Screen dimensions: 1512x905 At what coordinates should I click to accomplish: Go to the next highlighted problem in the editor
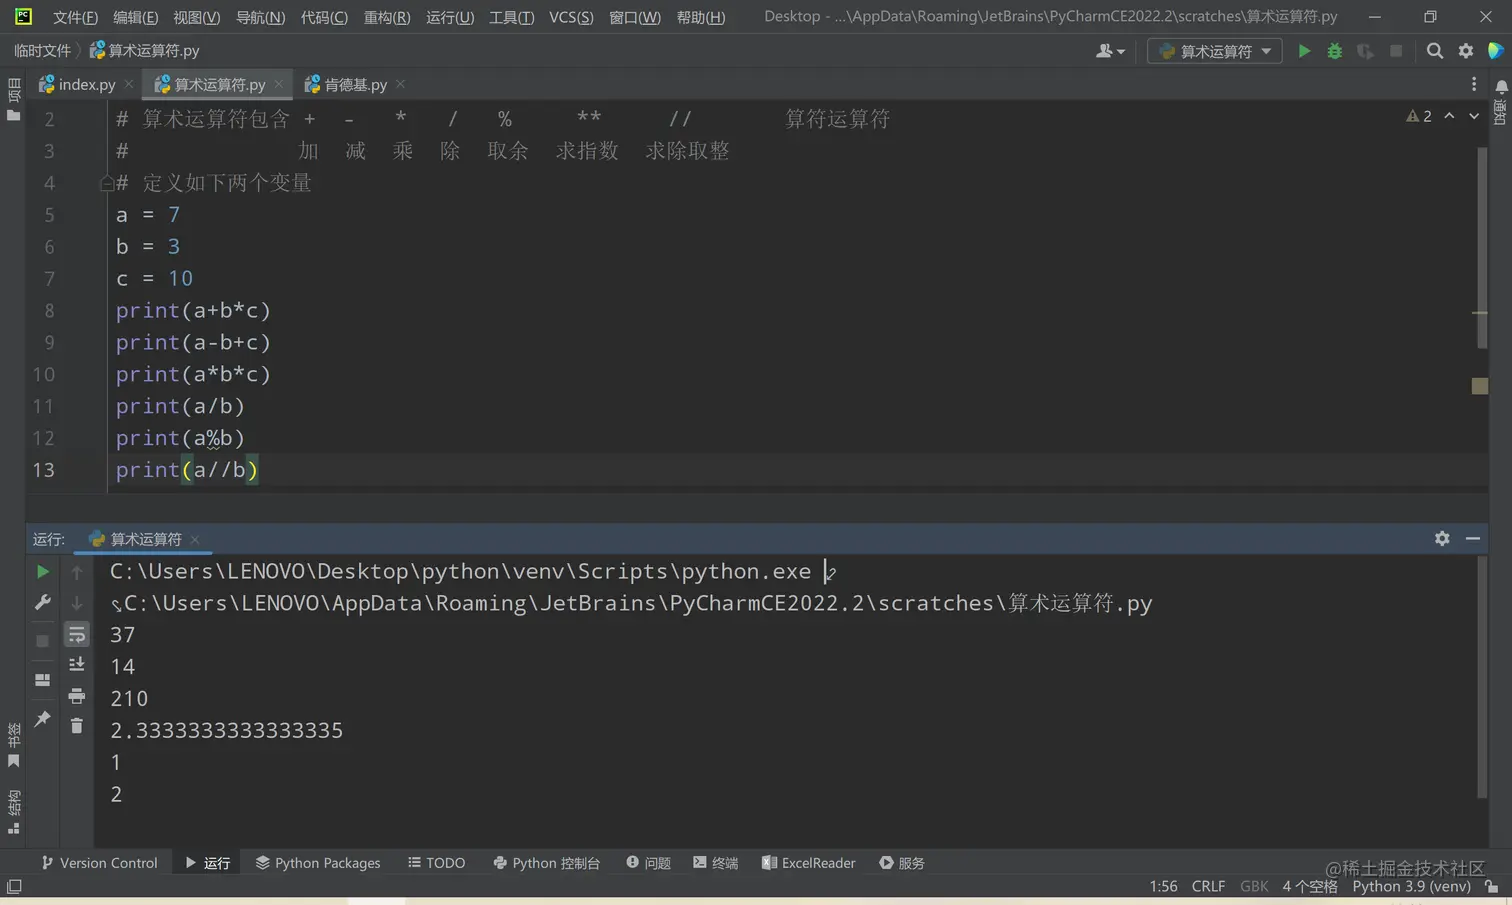point(1474,117)
